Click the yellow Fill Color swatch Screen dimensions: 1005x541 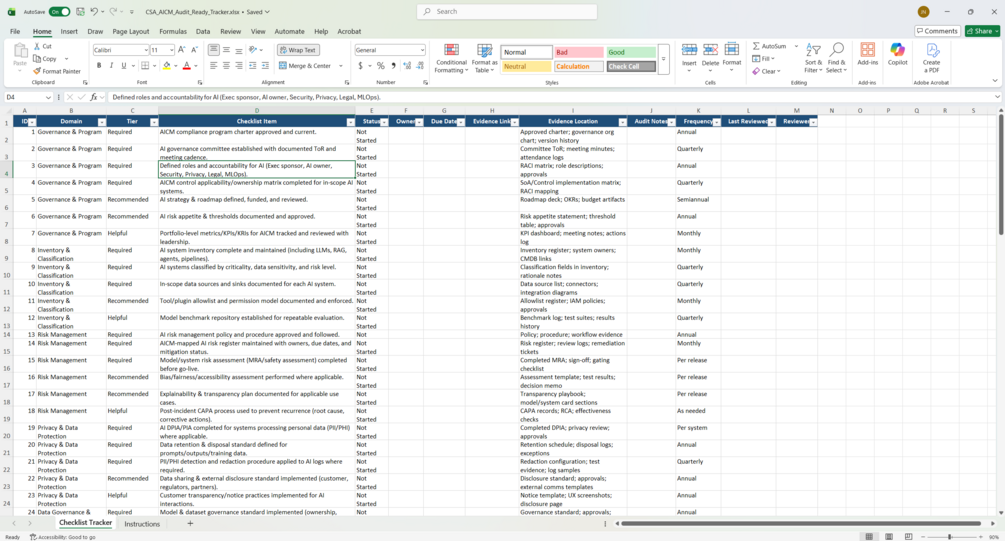167,65
